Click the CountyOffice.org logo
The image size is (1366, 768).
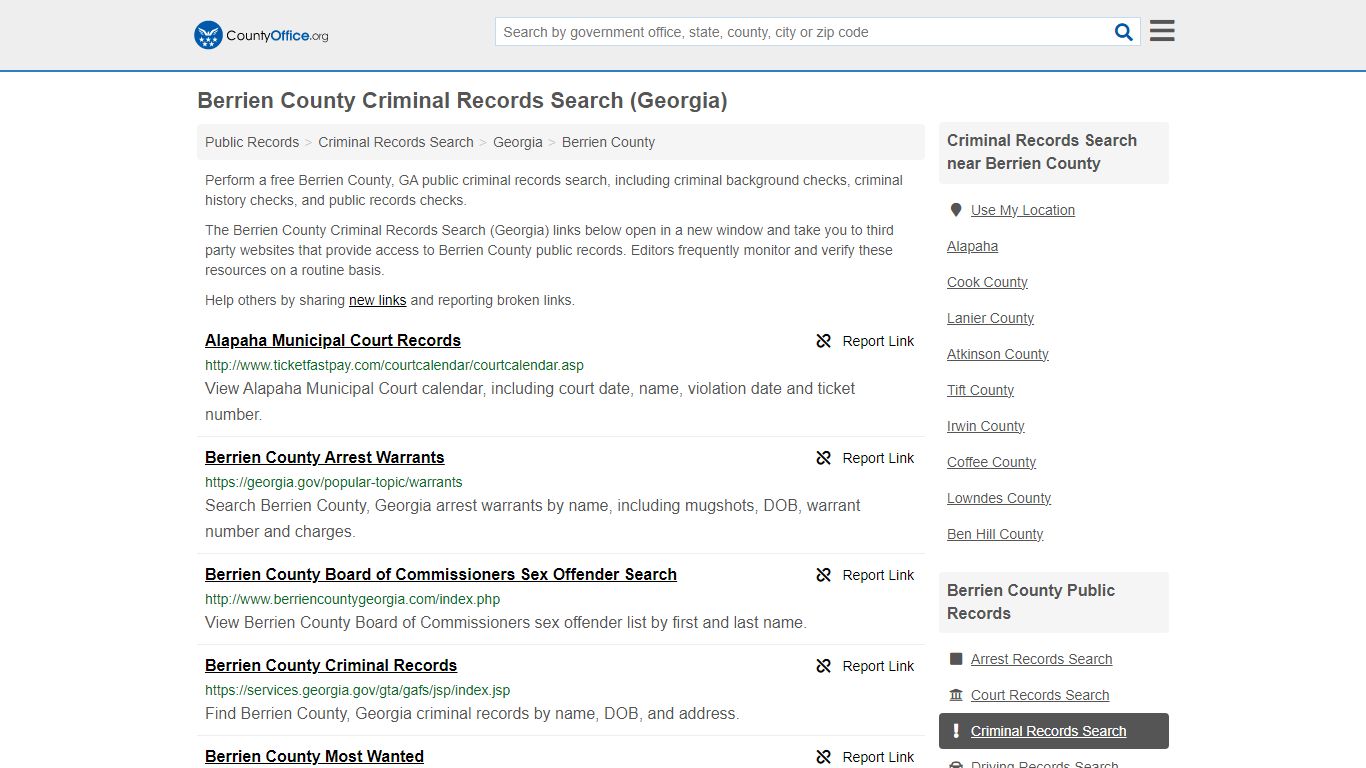pos(261,35)
